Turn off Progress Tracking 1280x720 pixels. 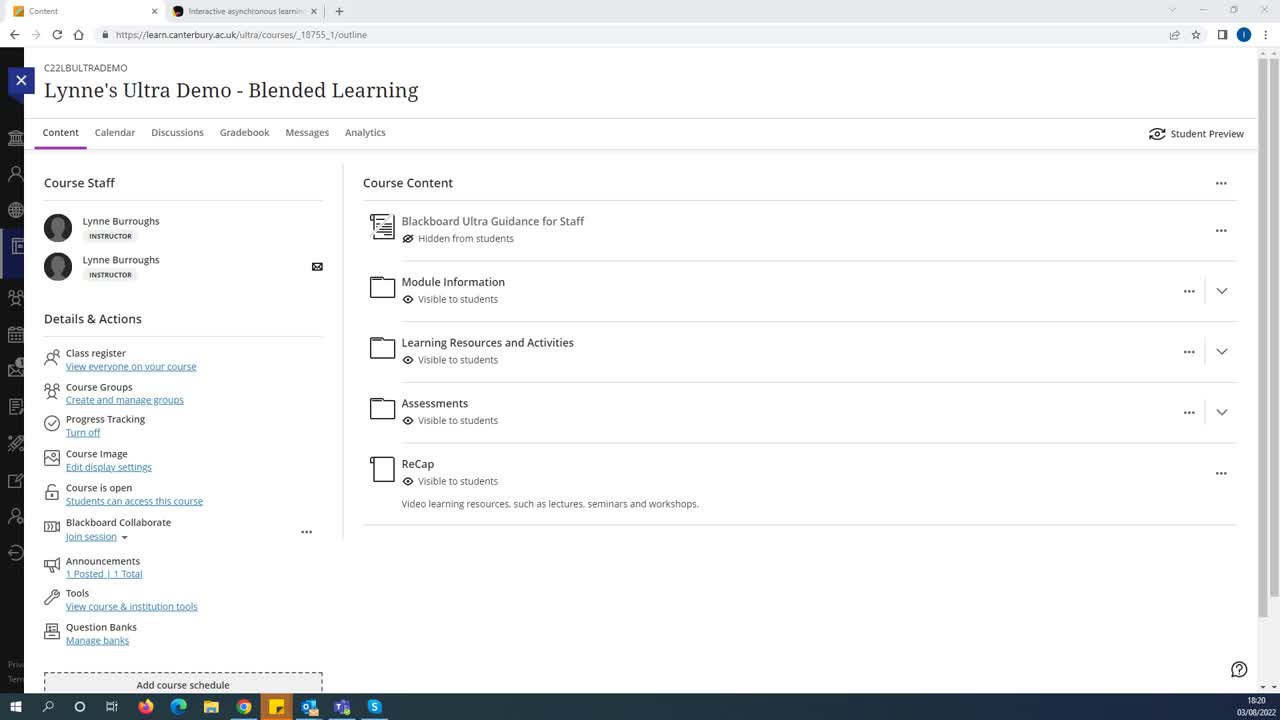pyautogui.click(x=83, y=433)
